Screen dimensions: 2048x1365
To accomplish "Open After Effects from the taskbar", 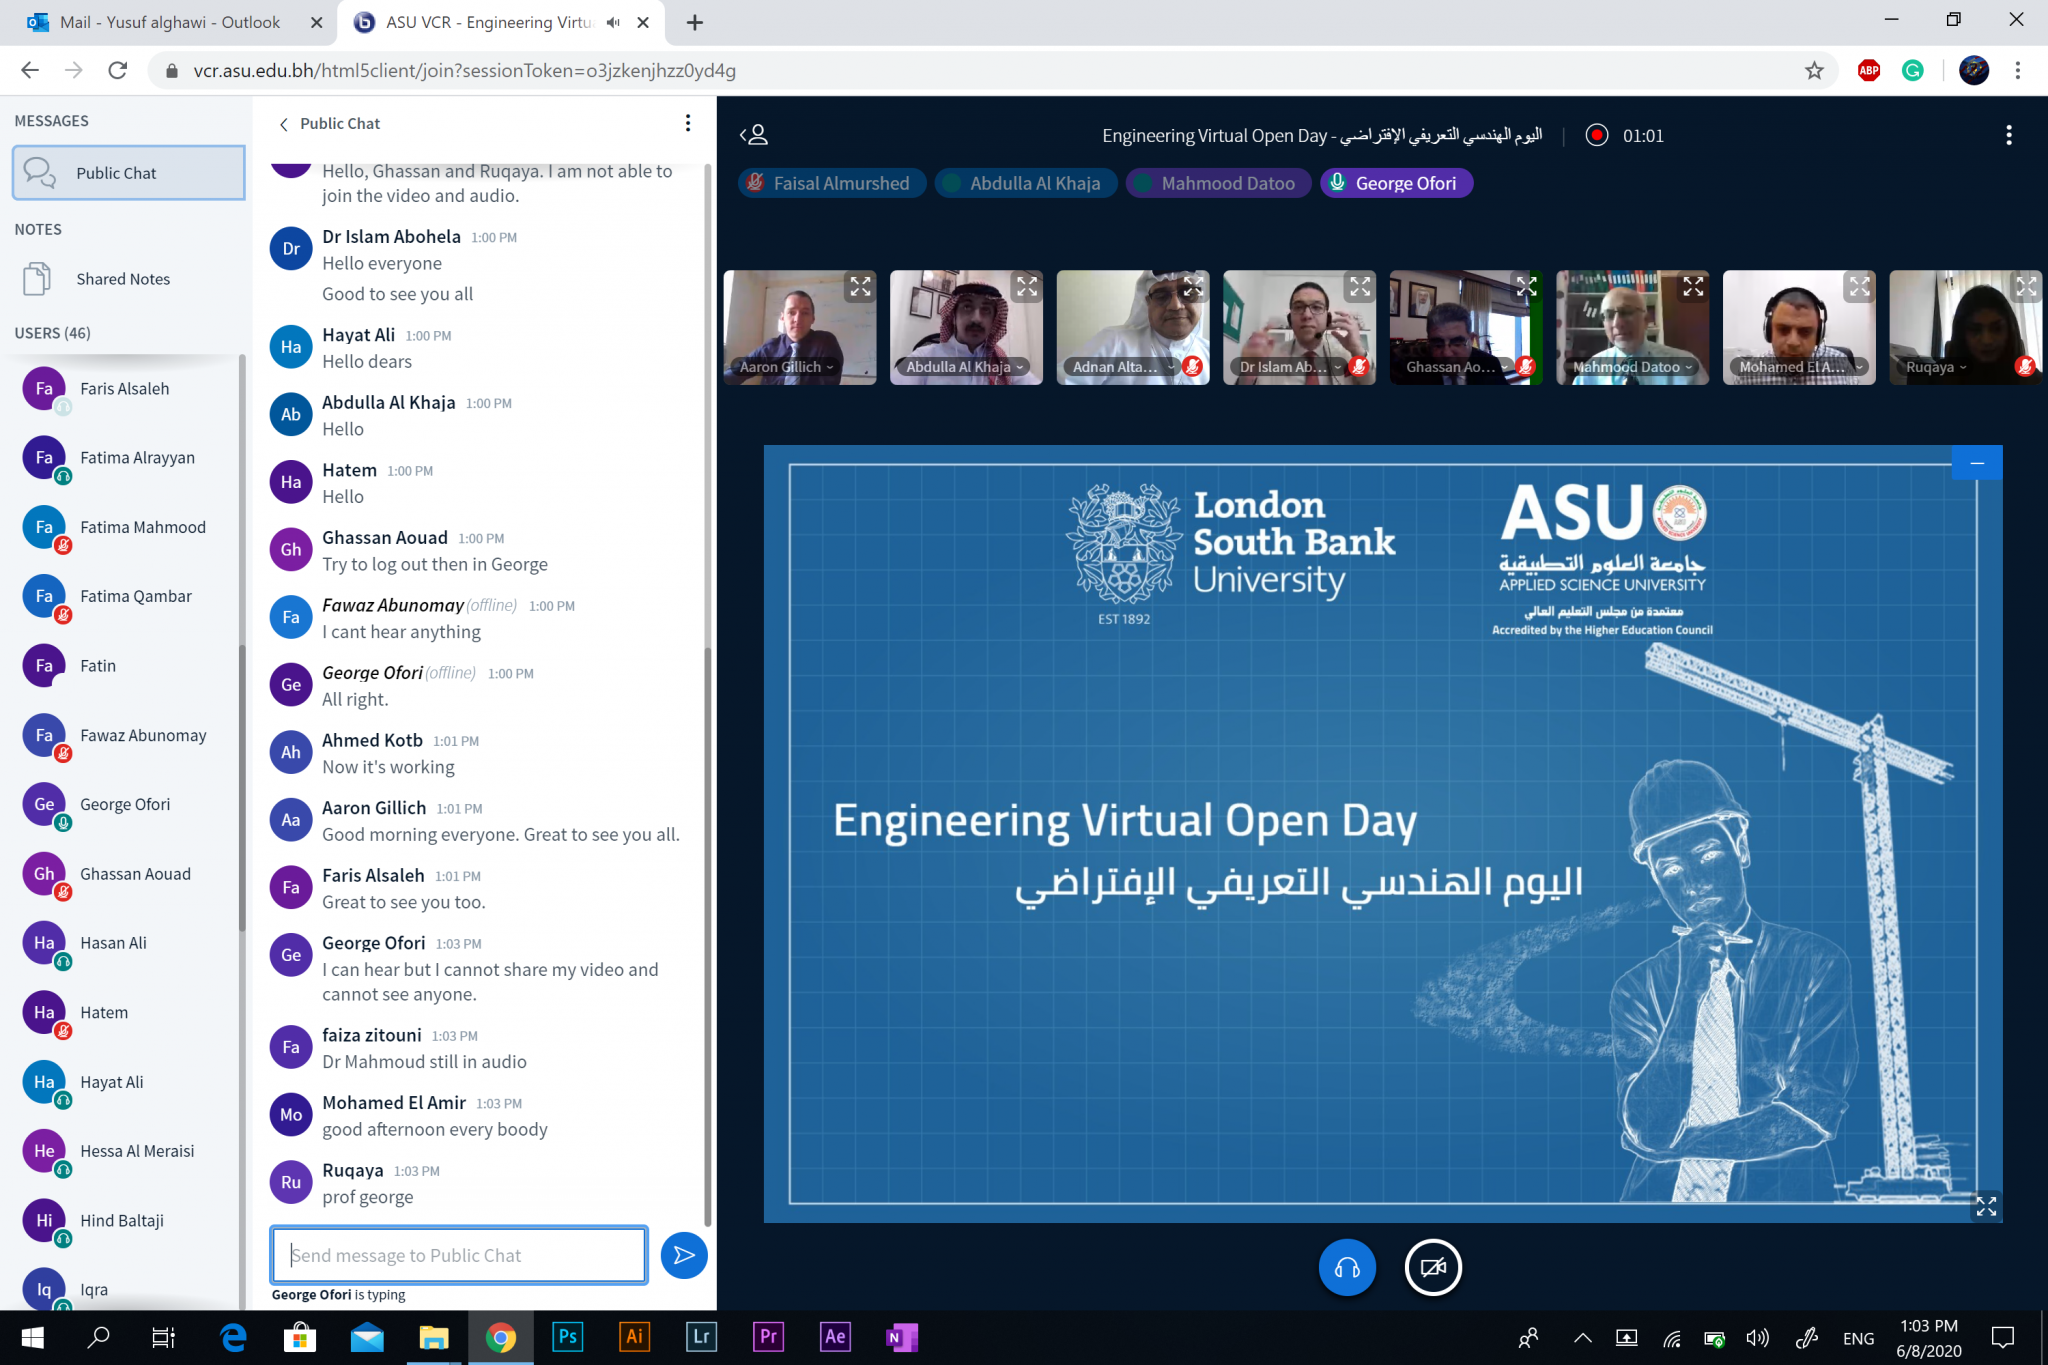I will 835,1337.
